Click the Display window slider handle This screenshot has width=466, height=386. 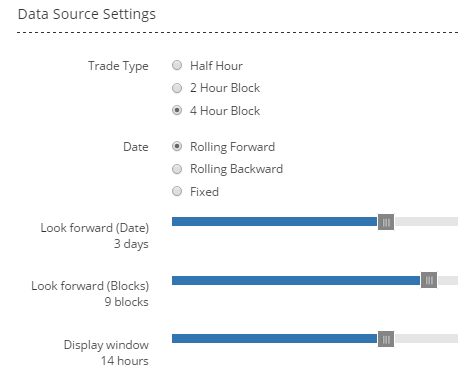(386, 339)
